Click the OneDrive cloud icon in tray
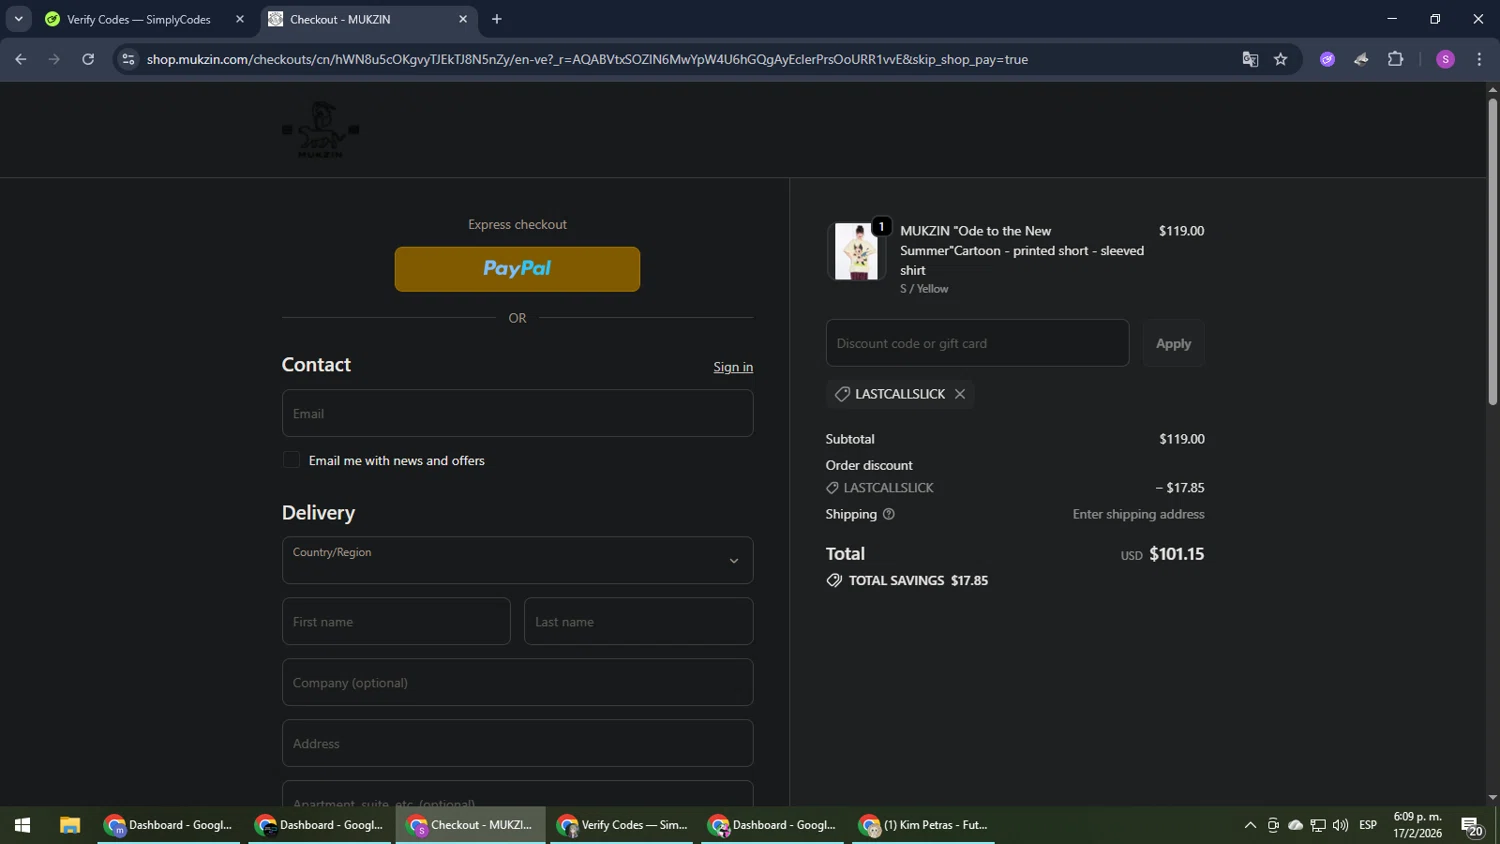 coord(1295,825)
